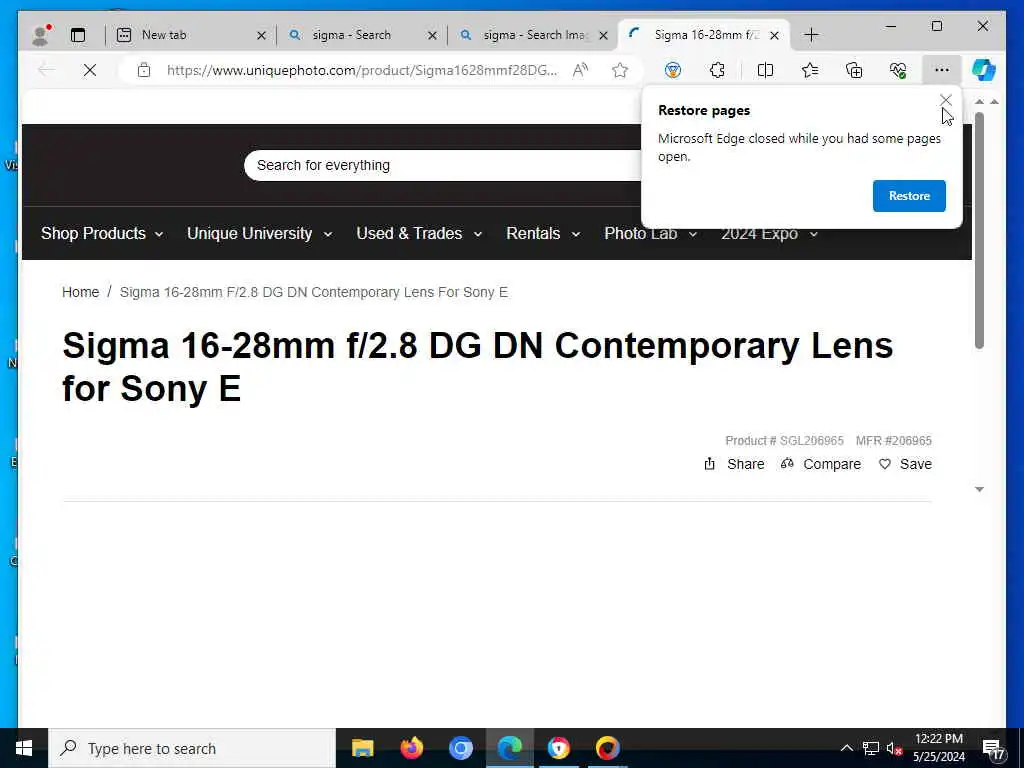Open the Copilot sidebar icon
This screenshot has width=1024, height=768.
pyautogui.click(x=984, y=70)
